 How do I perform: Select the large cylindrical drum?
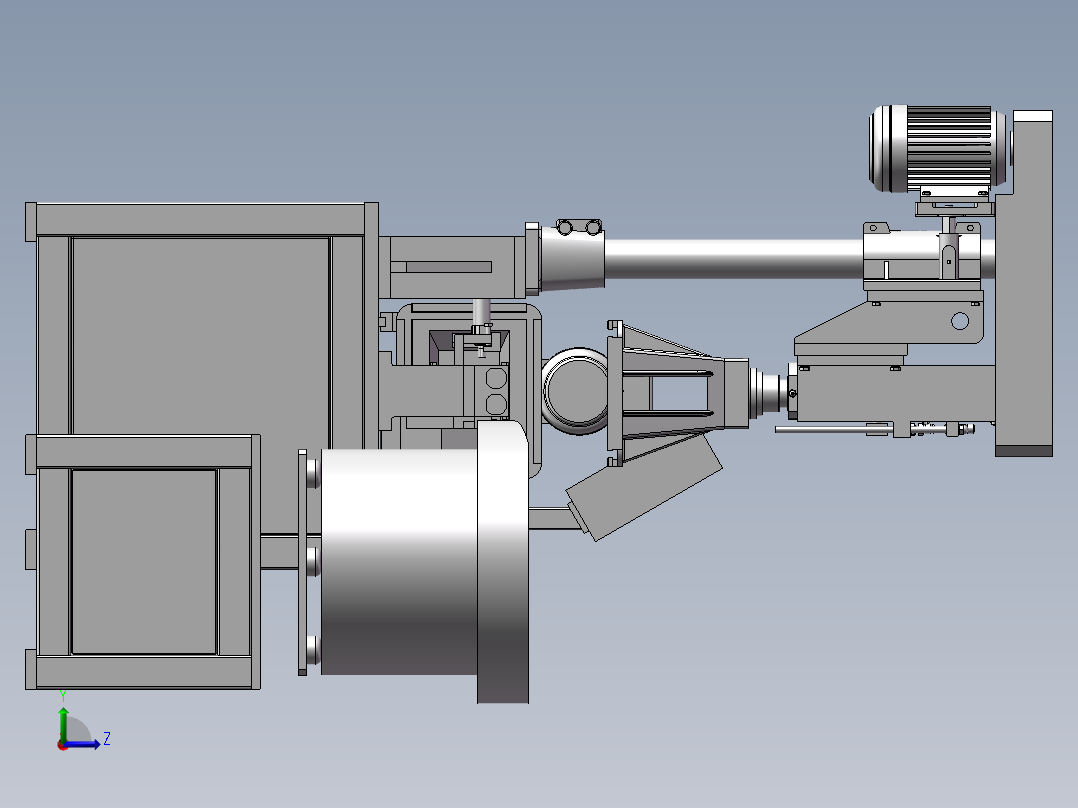click(399, 561)
